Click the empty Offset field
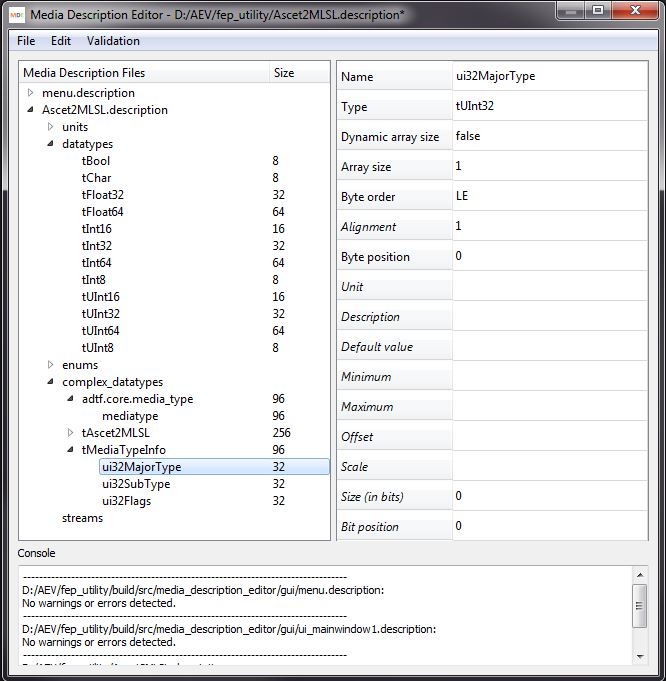Viewport: 666px width, 681px height. tap(550, 436)
